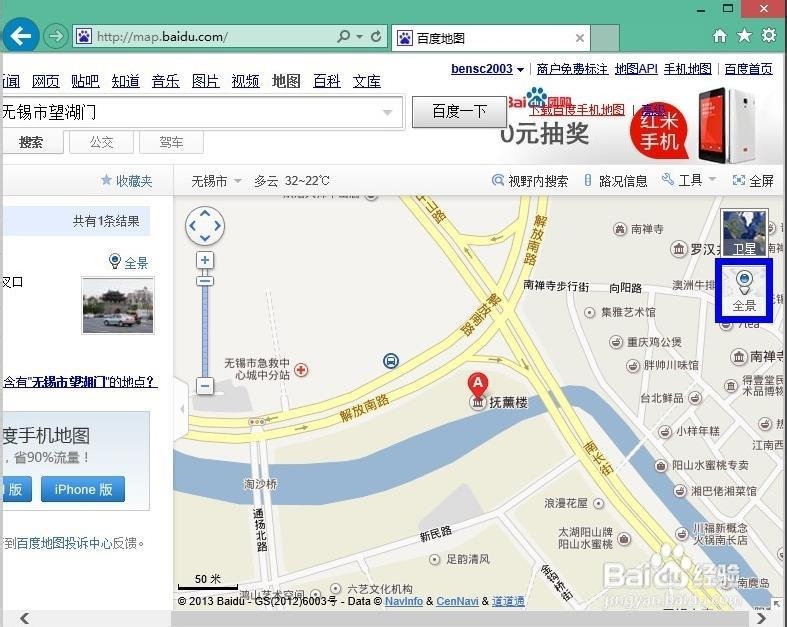
Task: Go to 百度首页 link
Action: click(x=748, y=69)
